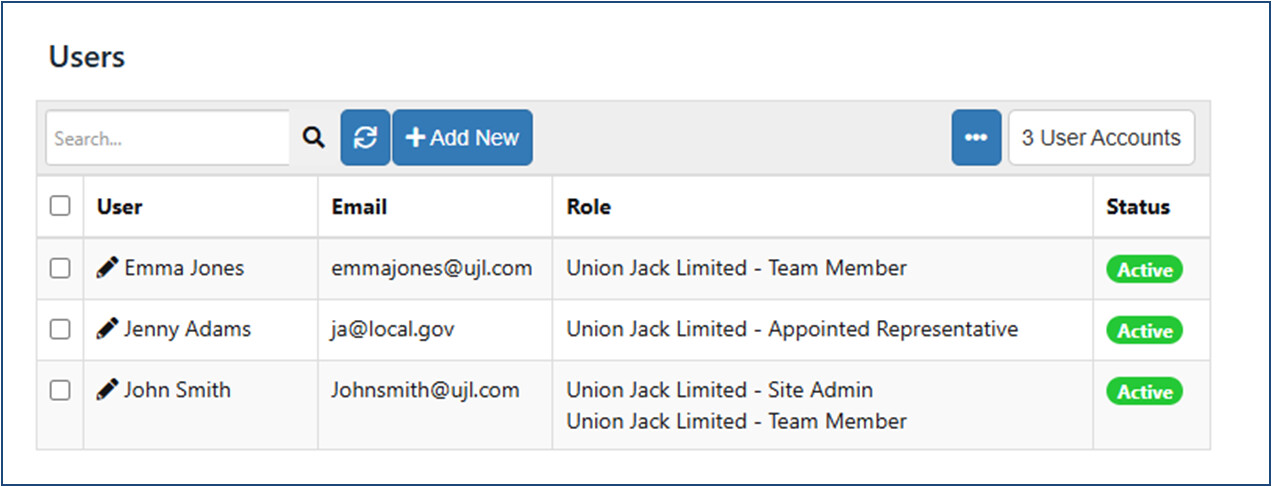
Task: Edit Emma Jones with pencil icon
Action: click(107, 268)
